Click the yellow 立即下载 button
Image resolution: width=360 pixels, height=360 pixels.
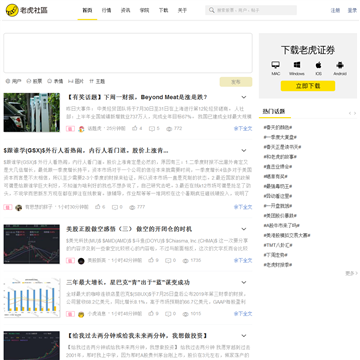click(308, 86)
